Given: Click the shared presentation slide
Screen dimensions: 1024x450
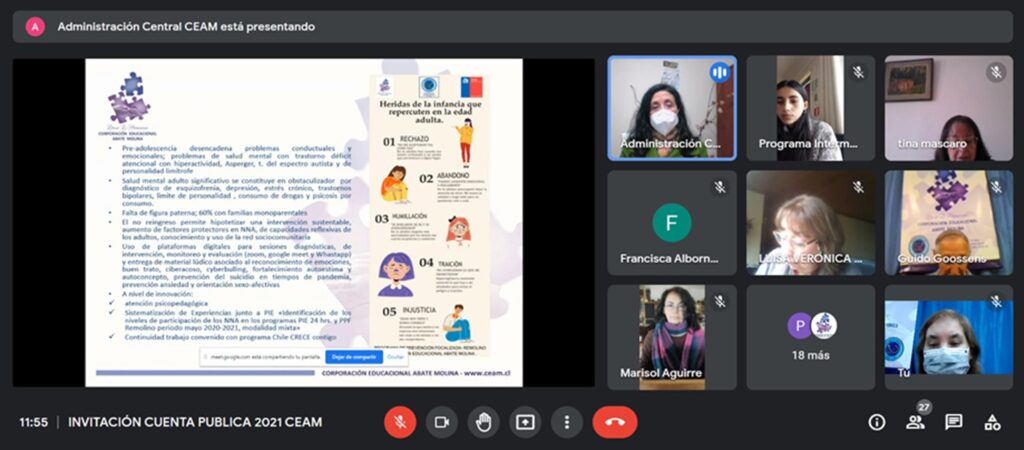Looking at the screenshot, I should 303,222.
